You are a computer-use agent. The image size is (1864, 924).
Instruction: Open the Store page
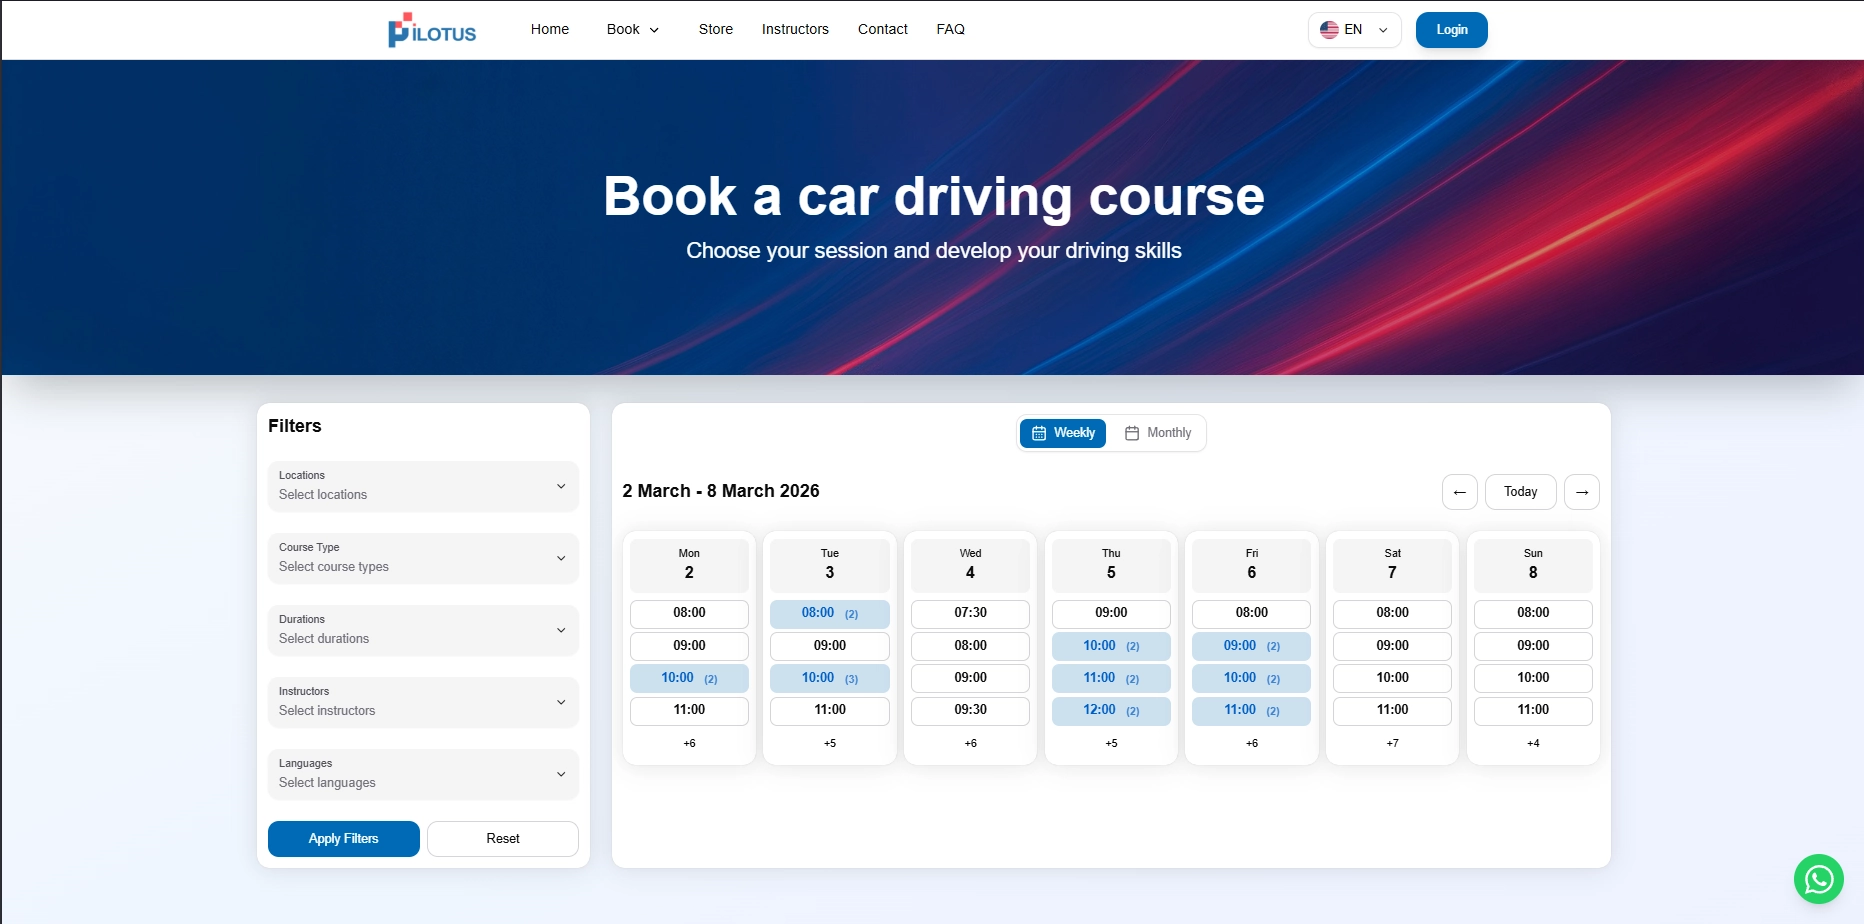716,29
